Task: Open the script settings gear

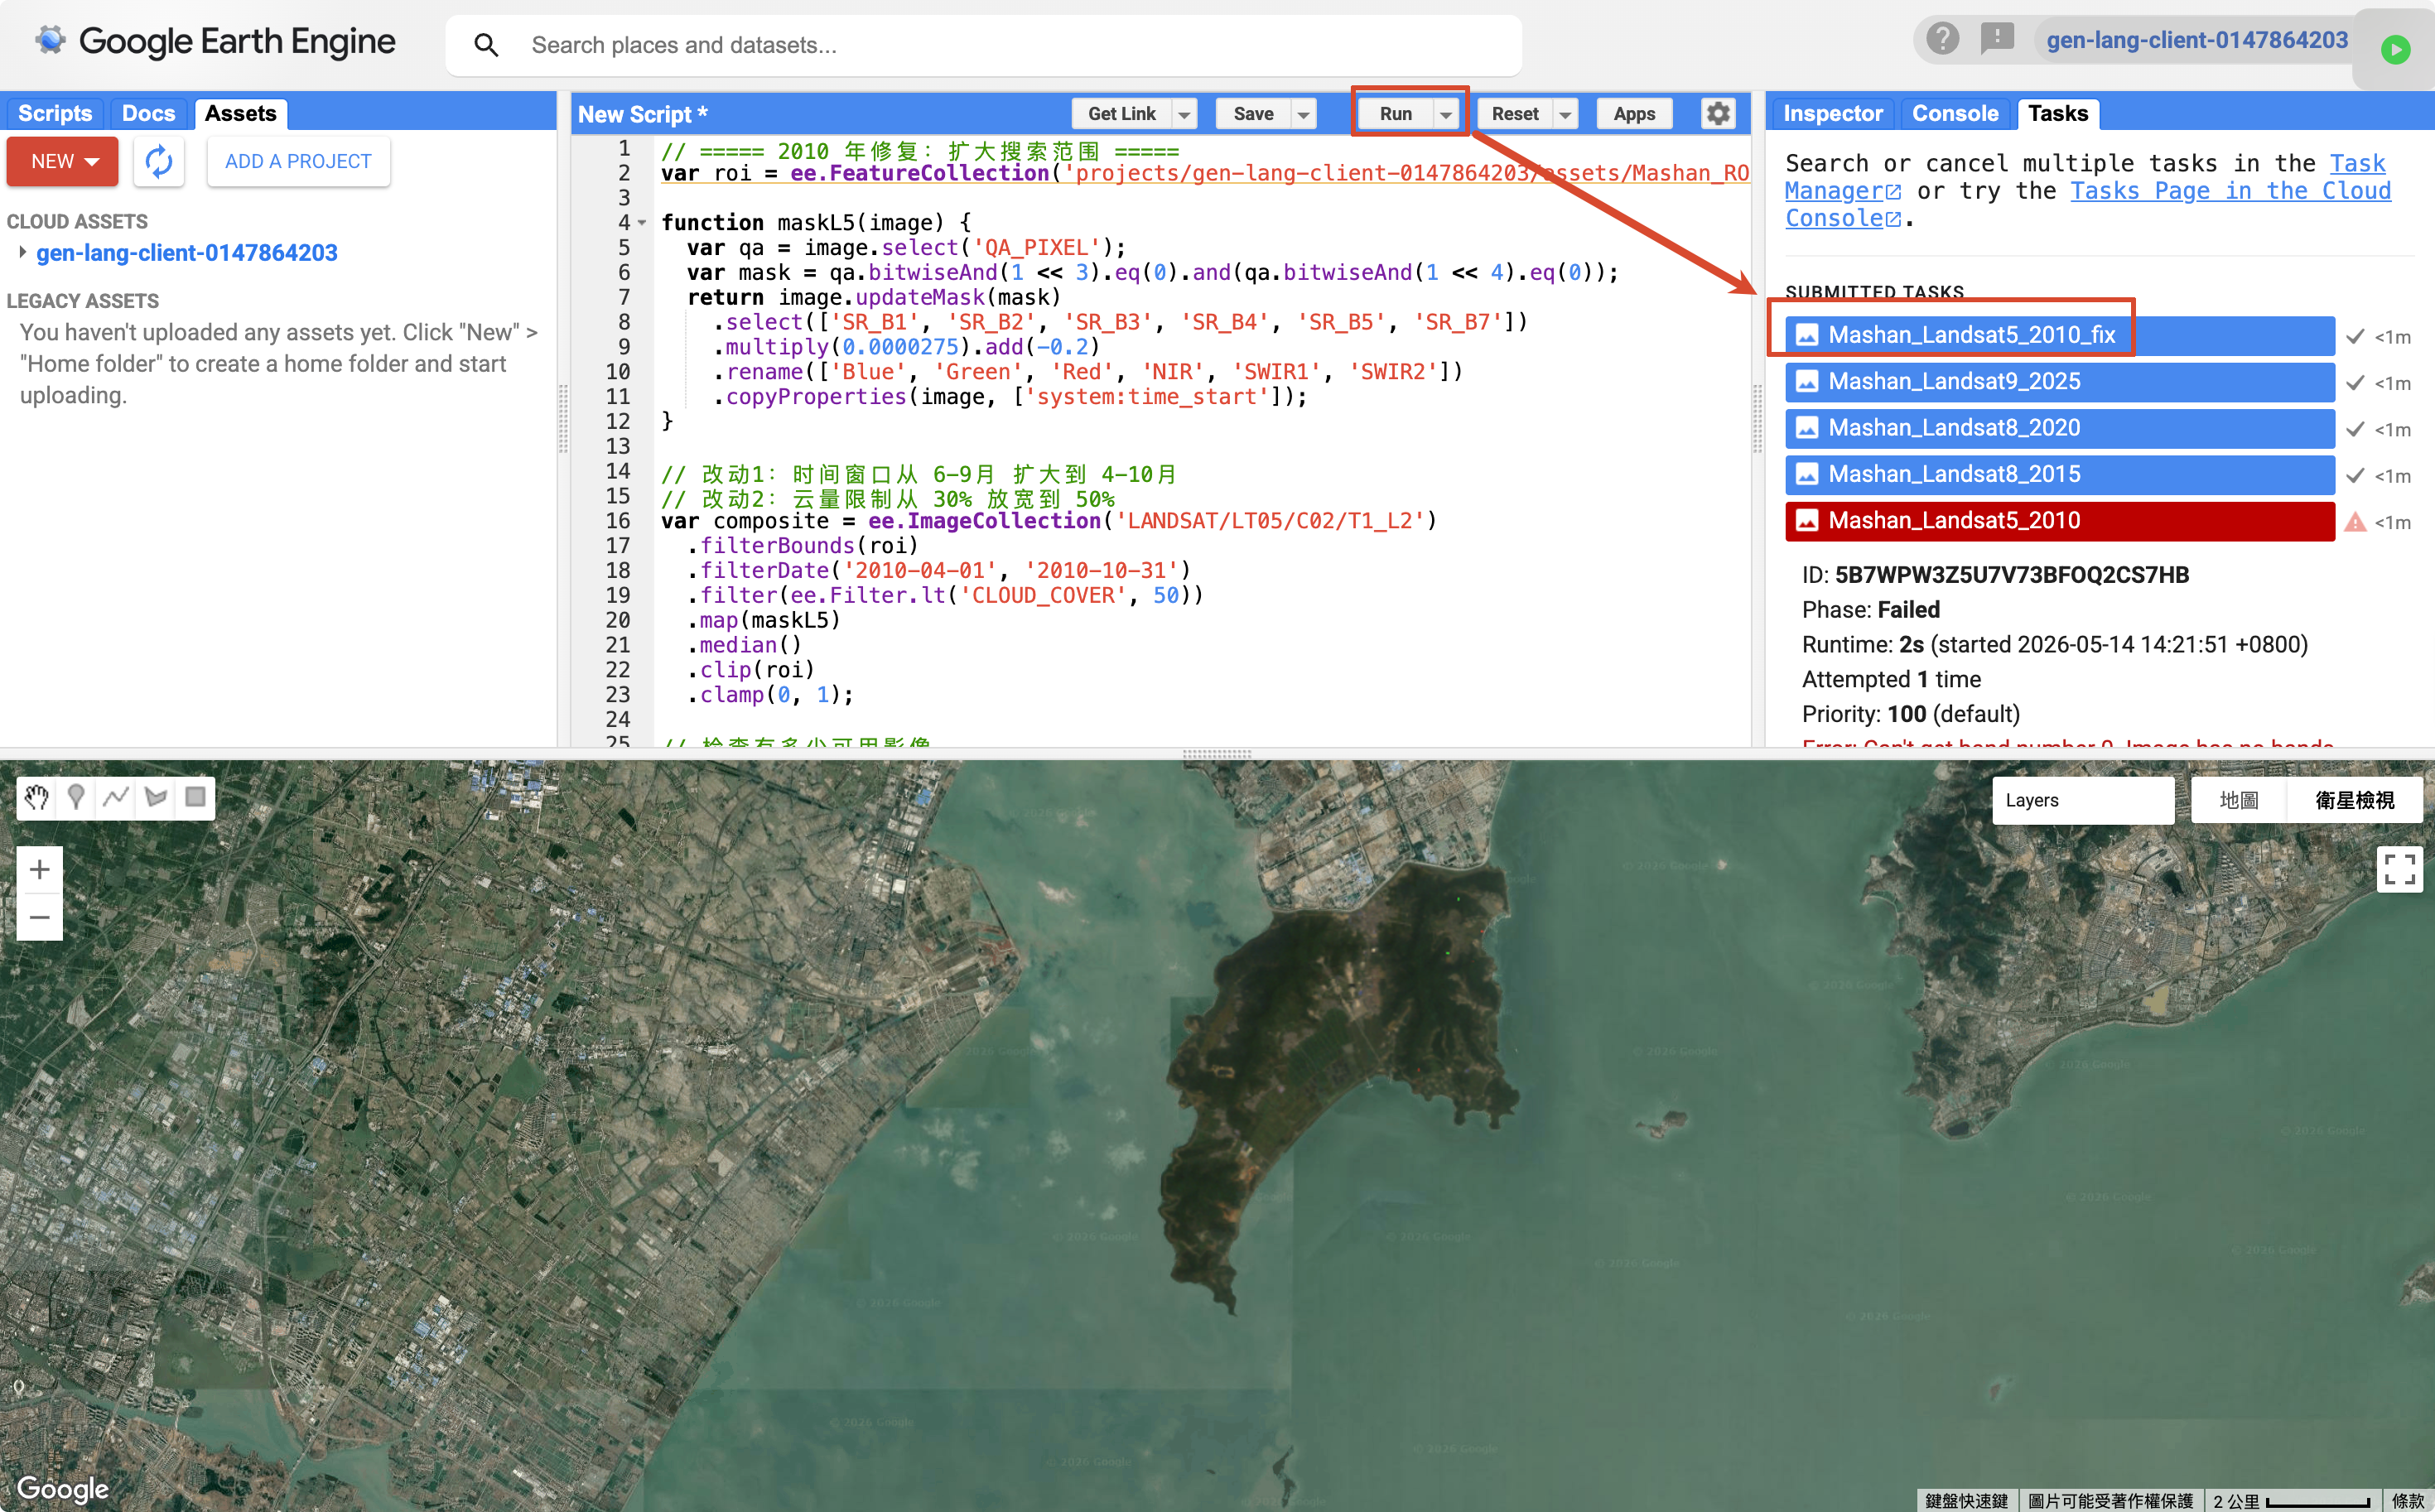Action: pos(1717,114)
